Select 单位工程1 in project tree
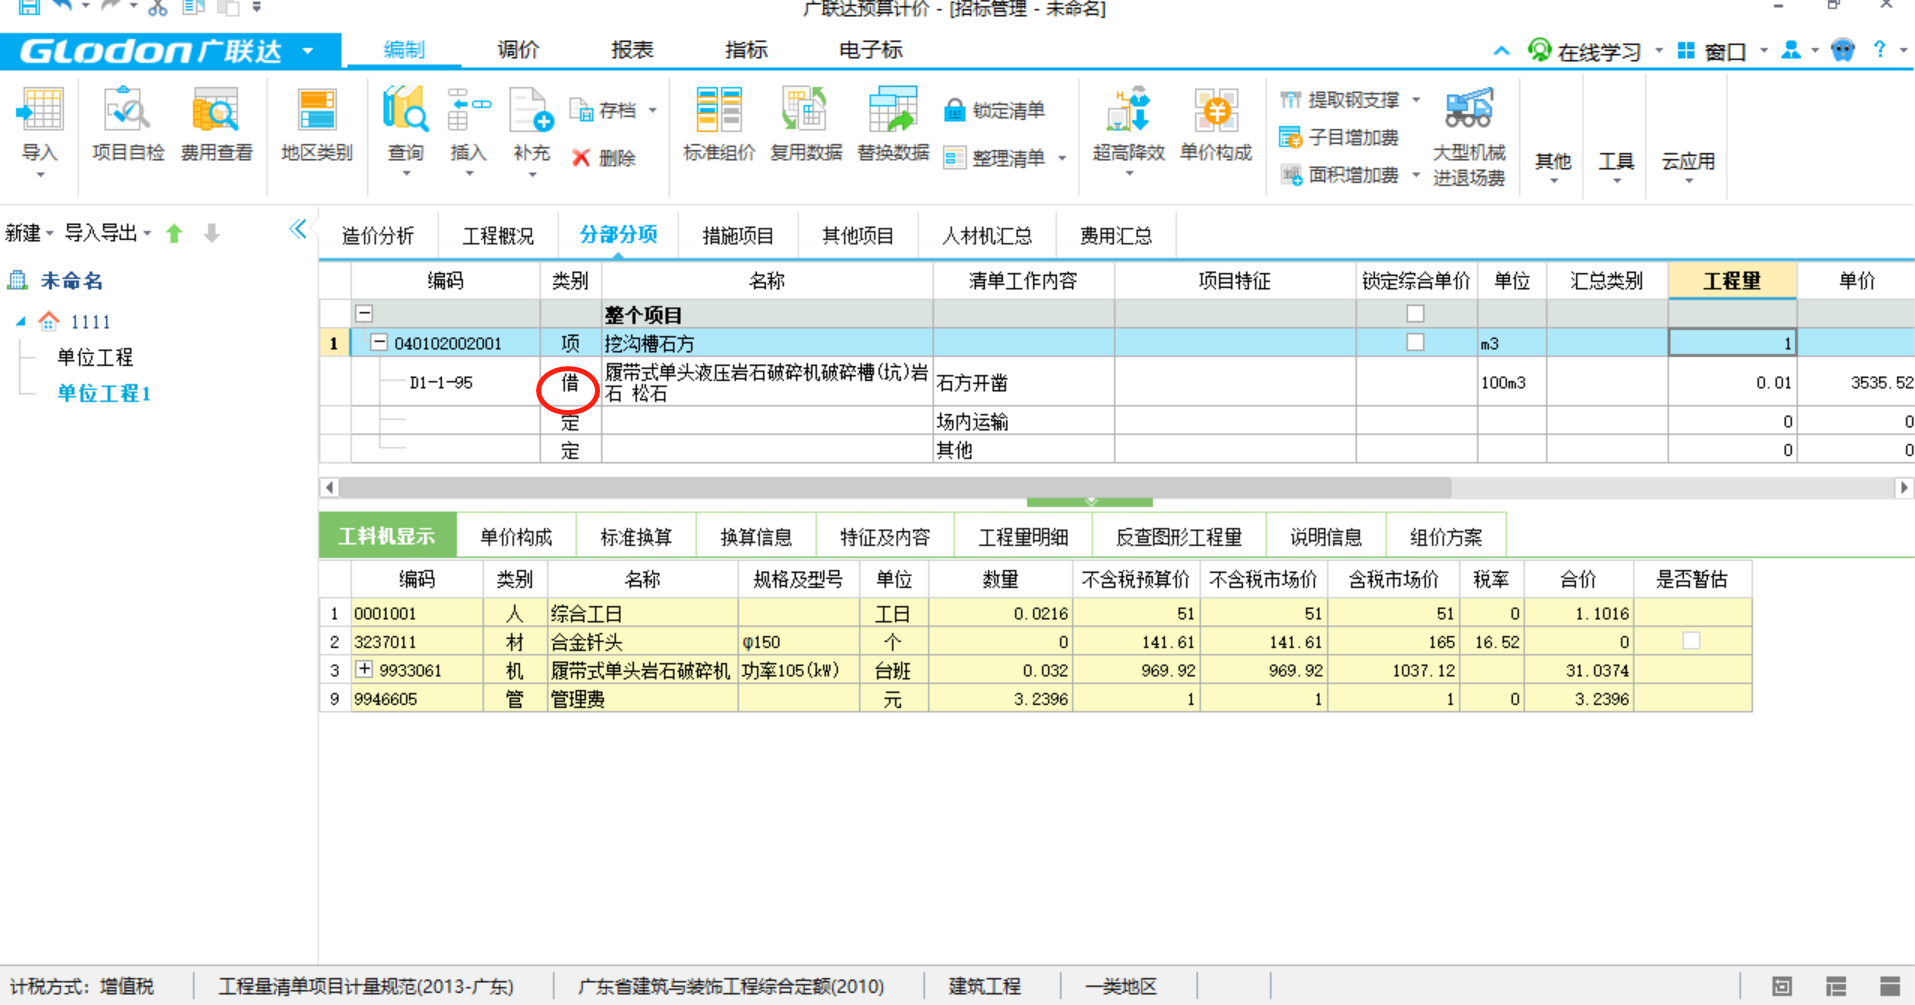Screen dimensions: 1915x1005 click(x=104, y=393)
